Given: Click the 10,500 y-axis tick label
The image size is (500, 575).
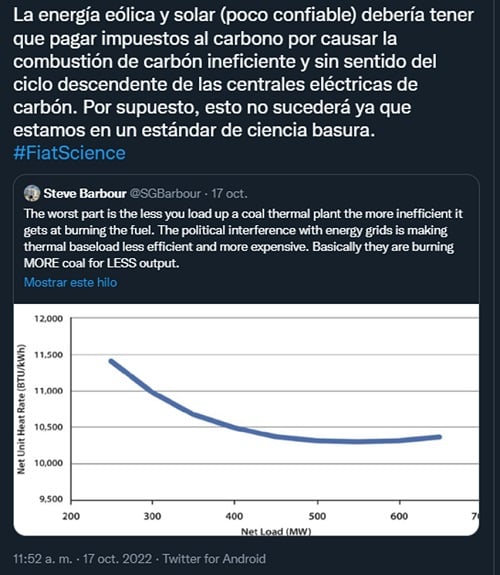Looking at the screenshot, I should point(49,427).
